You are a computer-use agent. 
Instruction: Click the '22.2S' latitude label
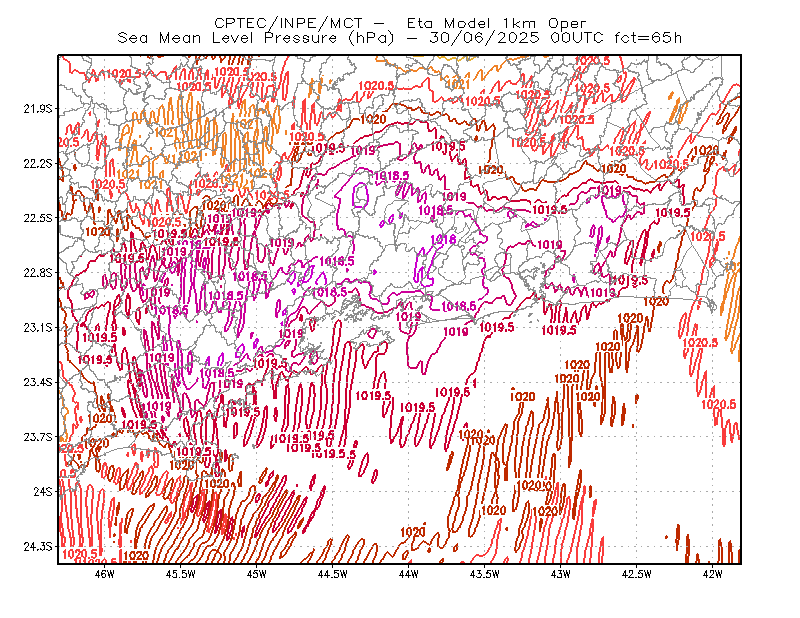(x=38, y=163)
